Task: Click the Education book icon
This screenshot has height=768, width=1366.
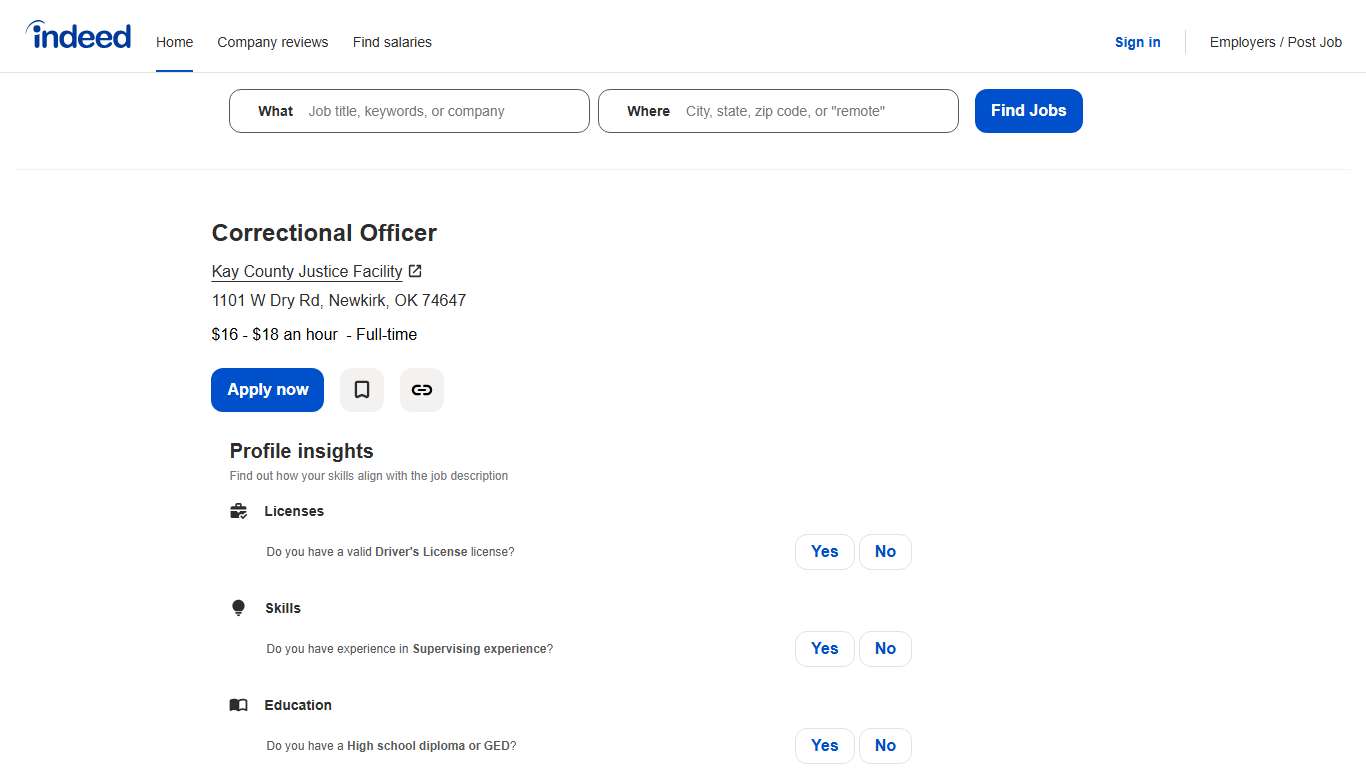Action: [x=238, y=704]
